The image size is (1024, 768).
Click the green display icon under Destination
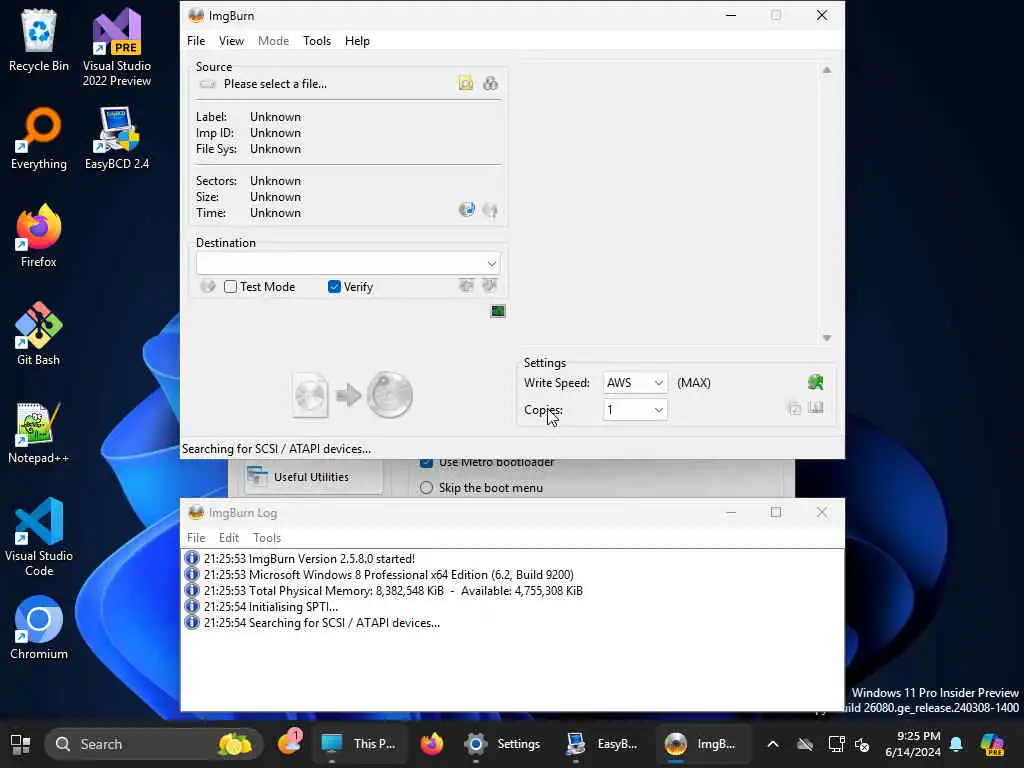tap(498, 312)
